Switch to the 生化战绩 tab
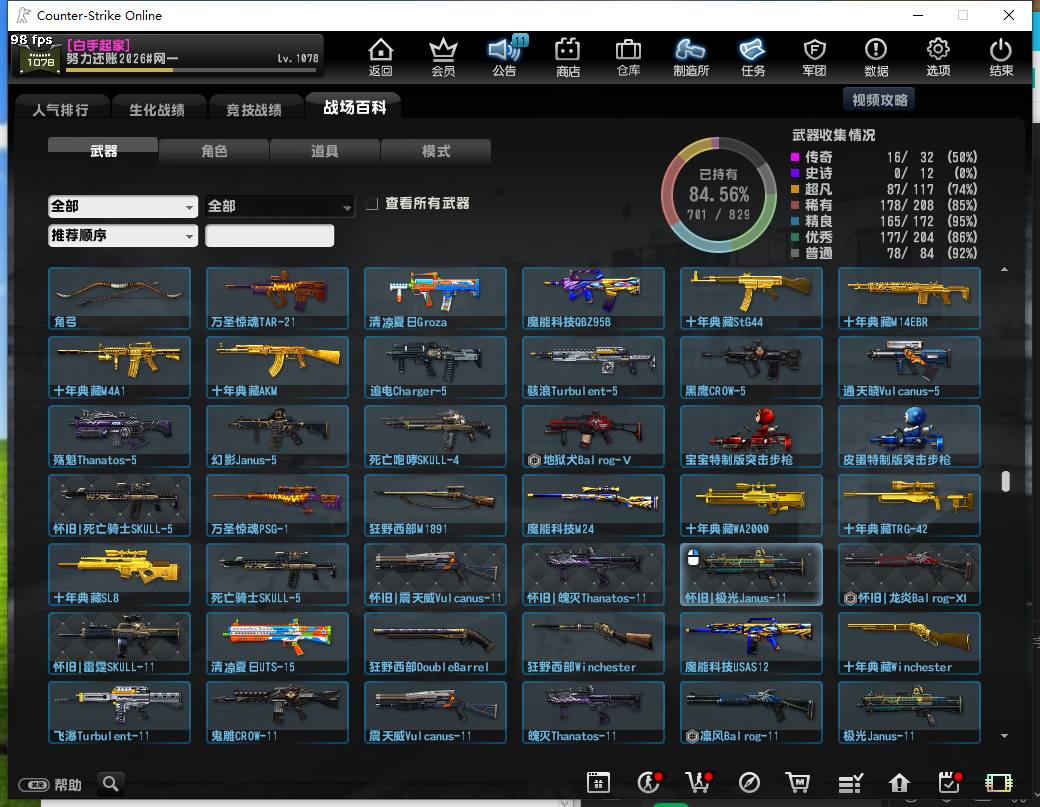This screenshot has height=807, width=1040. pos(157,109)
